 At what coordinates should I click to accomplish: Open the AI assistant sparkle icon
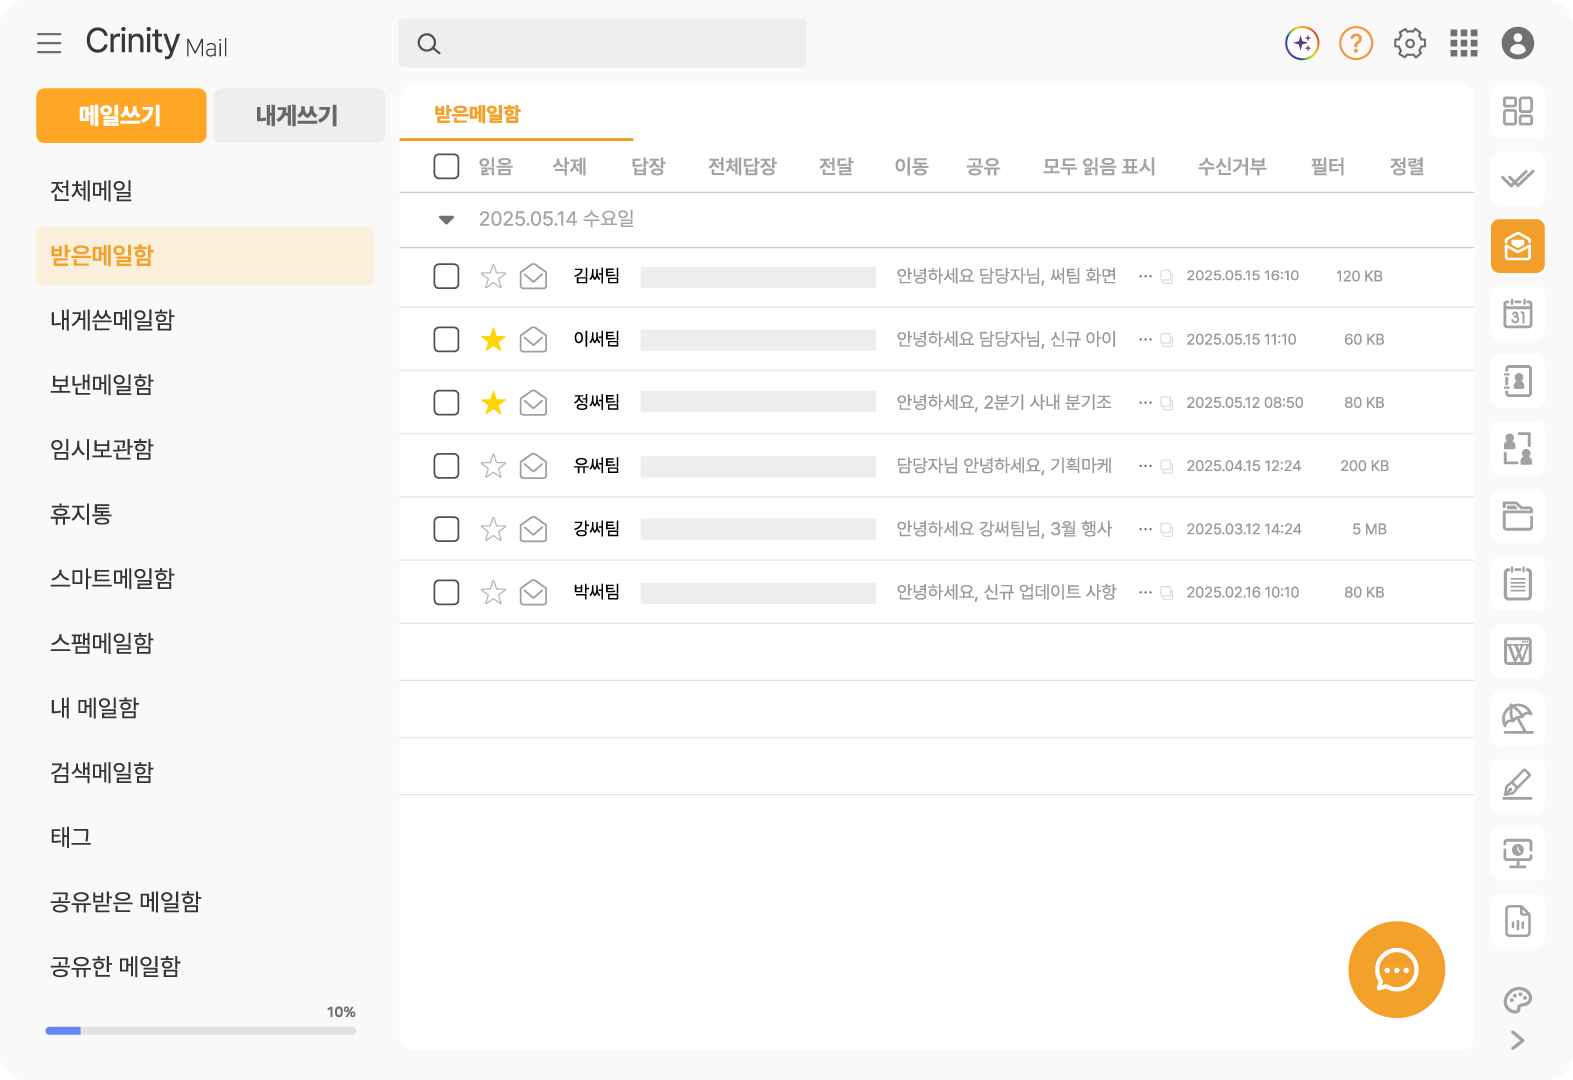pyautogui.click(x=1302, y=43)
